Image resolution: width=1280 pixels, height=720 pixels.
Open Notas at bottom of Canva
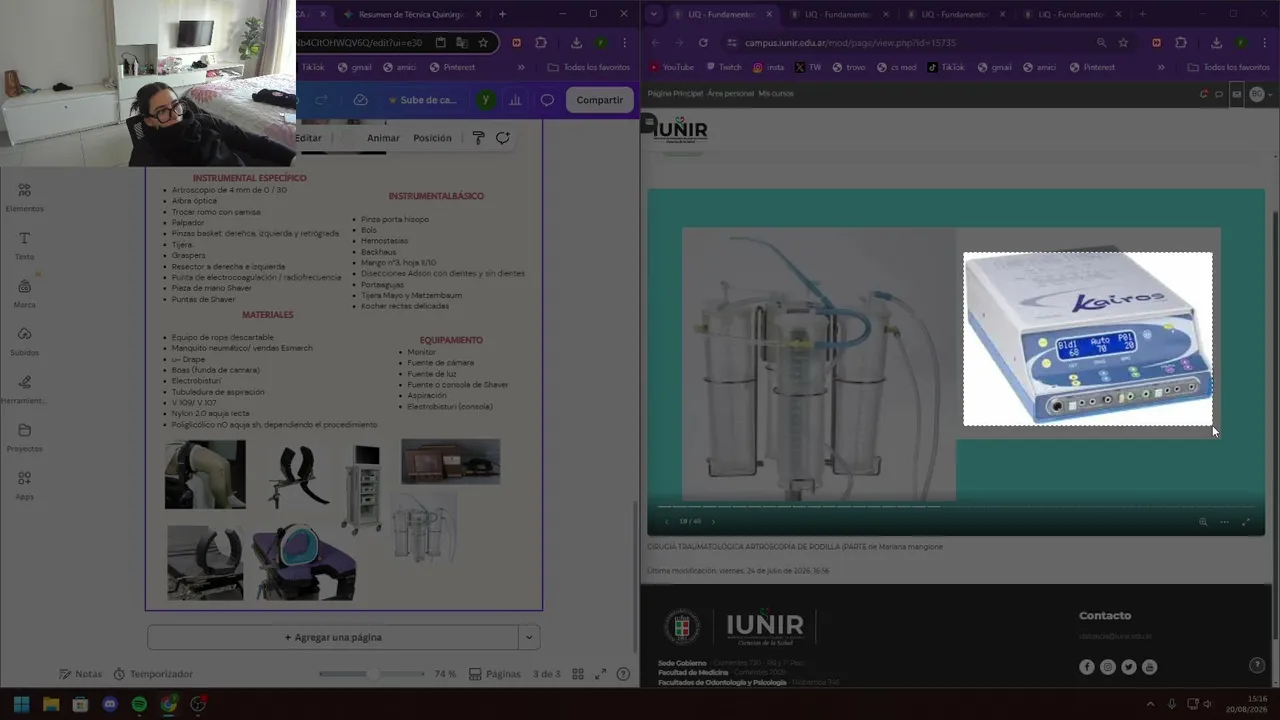click(80, 674)
